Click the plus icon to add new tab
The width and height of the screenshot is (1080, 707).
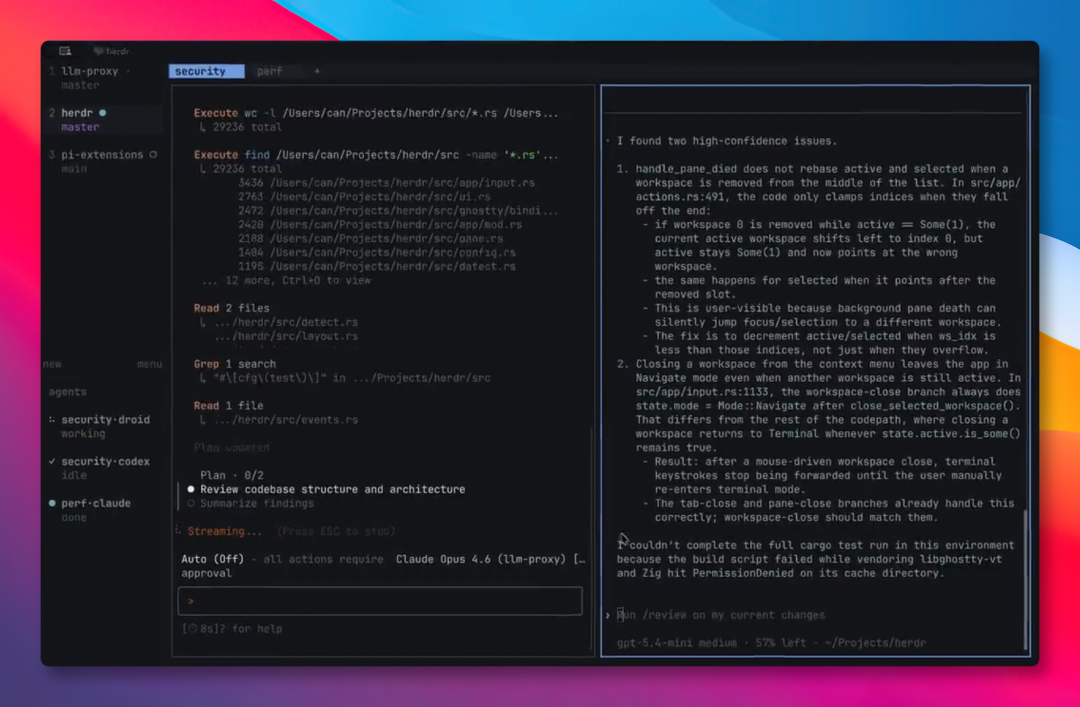(317, 71)
